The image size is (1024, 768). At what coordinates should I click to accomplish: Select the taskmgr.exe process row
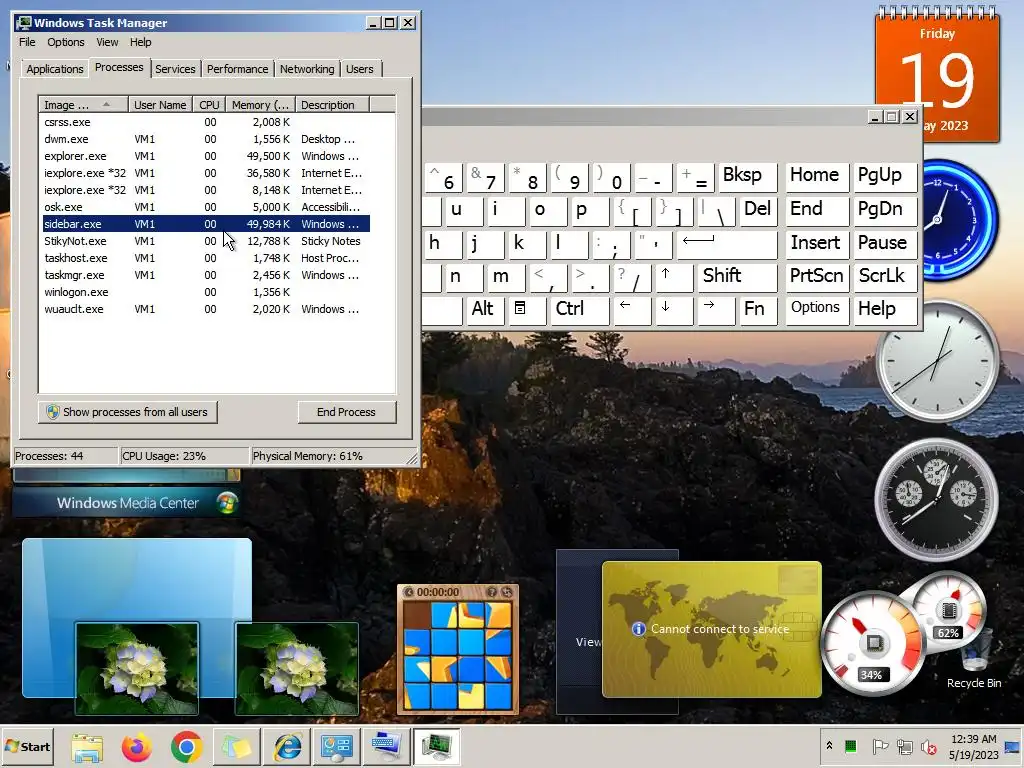(206, 275)
